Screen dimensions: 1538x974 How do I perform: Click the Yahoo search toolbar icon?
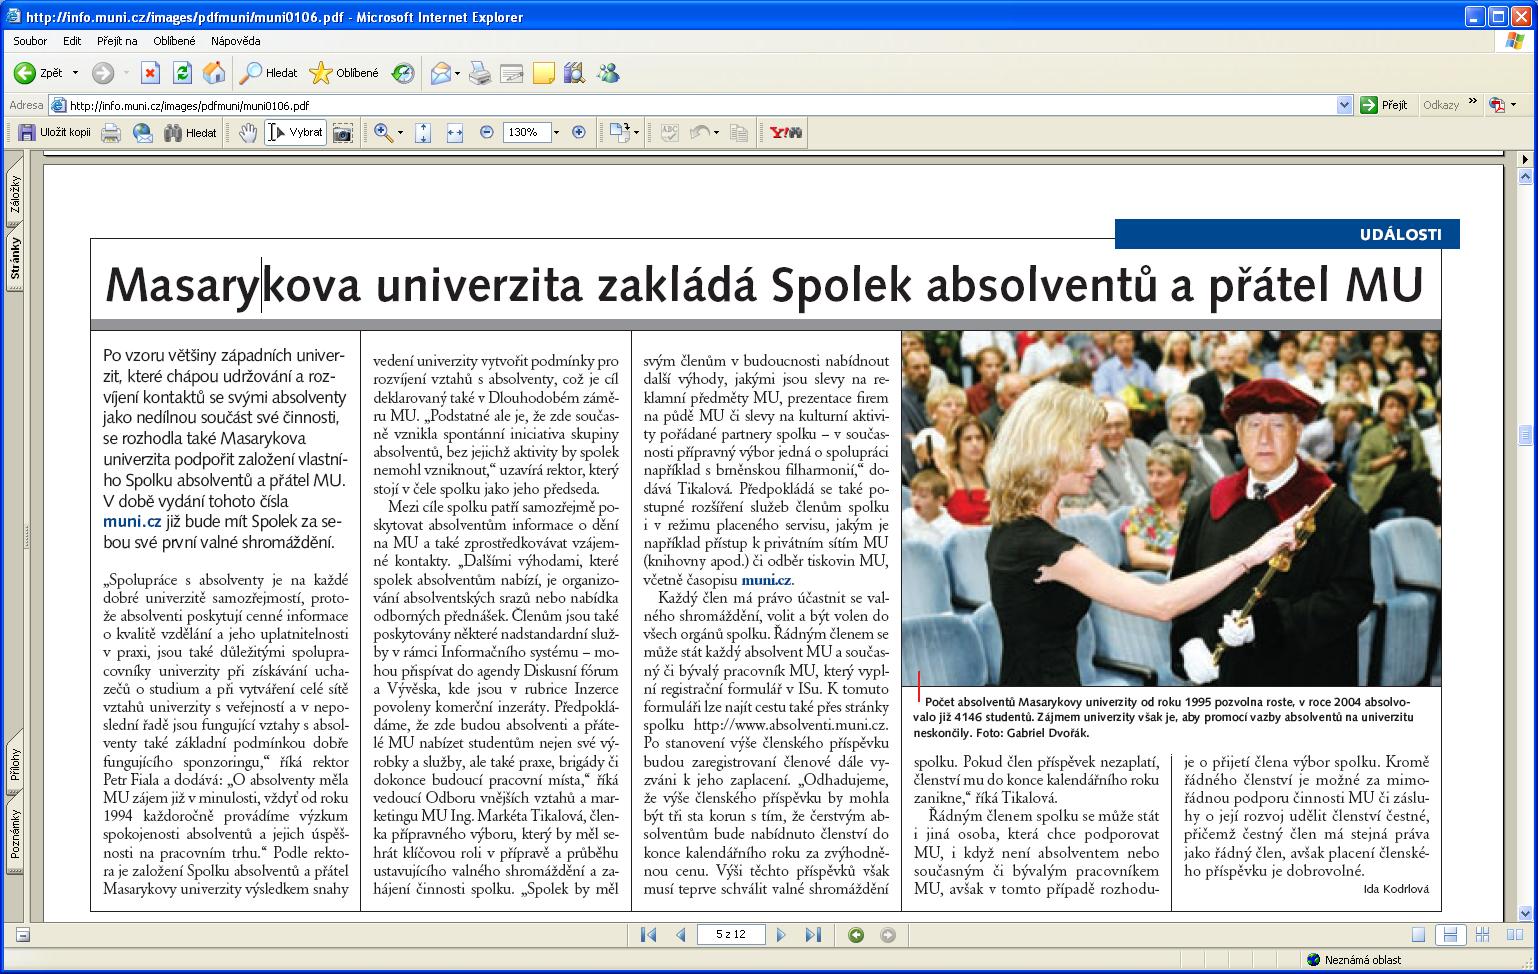coord(786,132)
